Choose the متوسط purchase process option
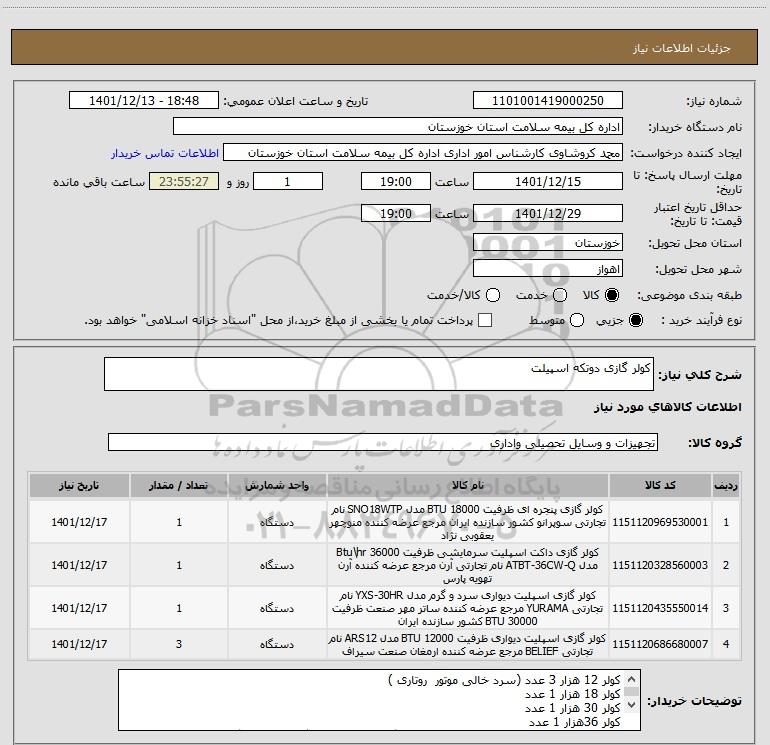The image size is (770, 745). coord(577,320)
